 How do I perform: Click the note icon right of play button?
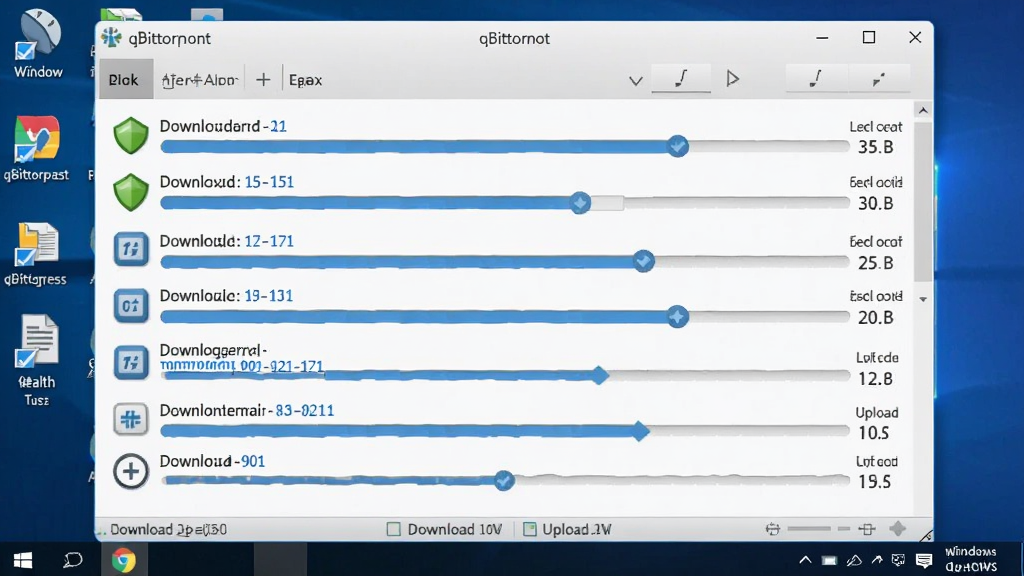click(816, 79)
